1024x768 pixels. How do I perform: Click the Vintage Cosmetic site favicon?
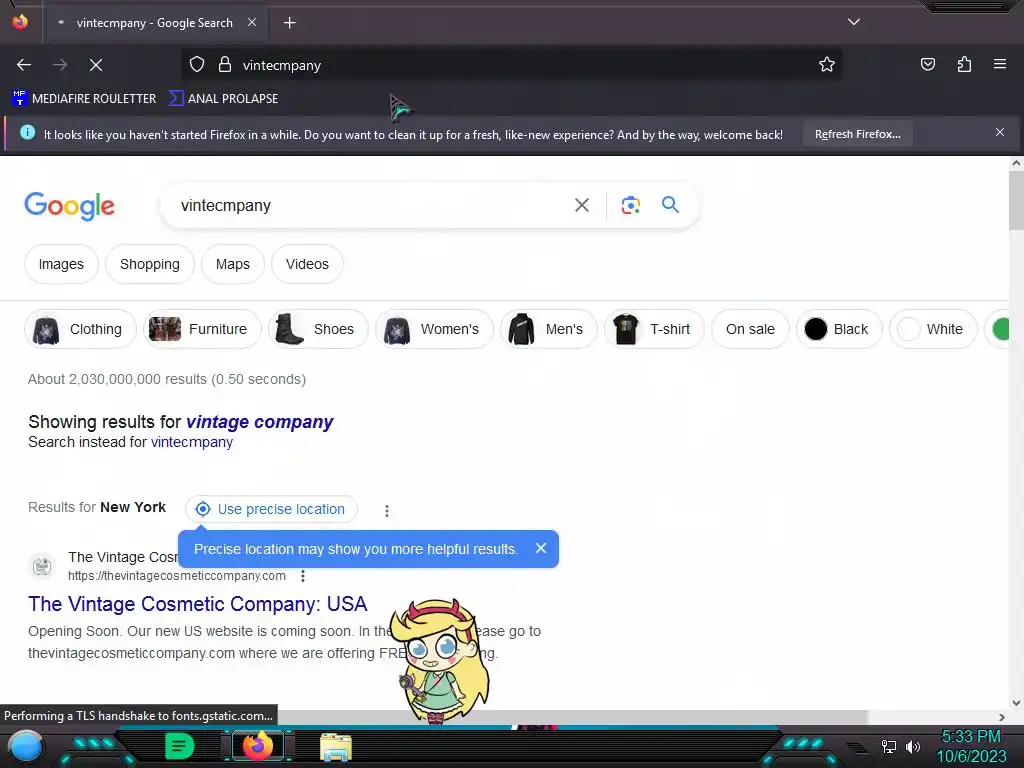pyautogui.click(x=42, y=566)
